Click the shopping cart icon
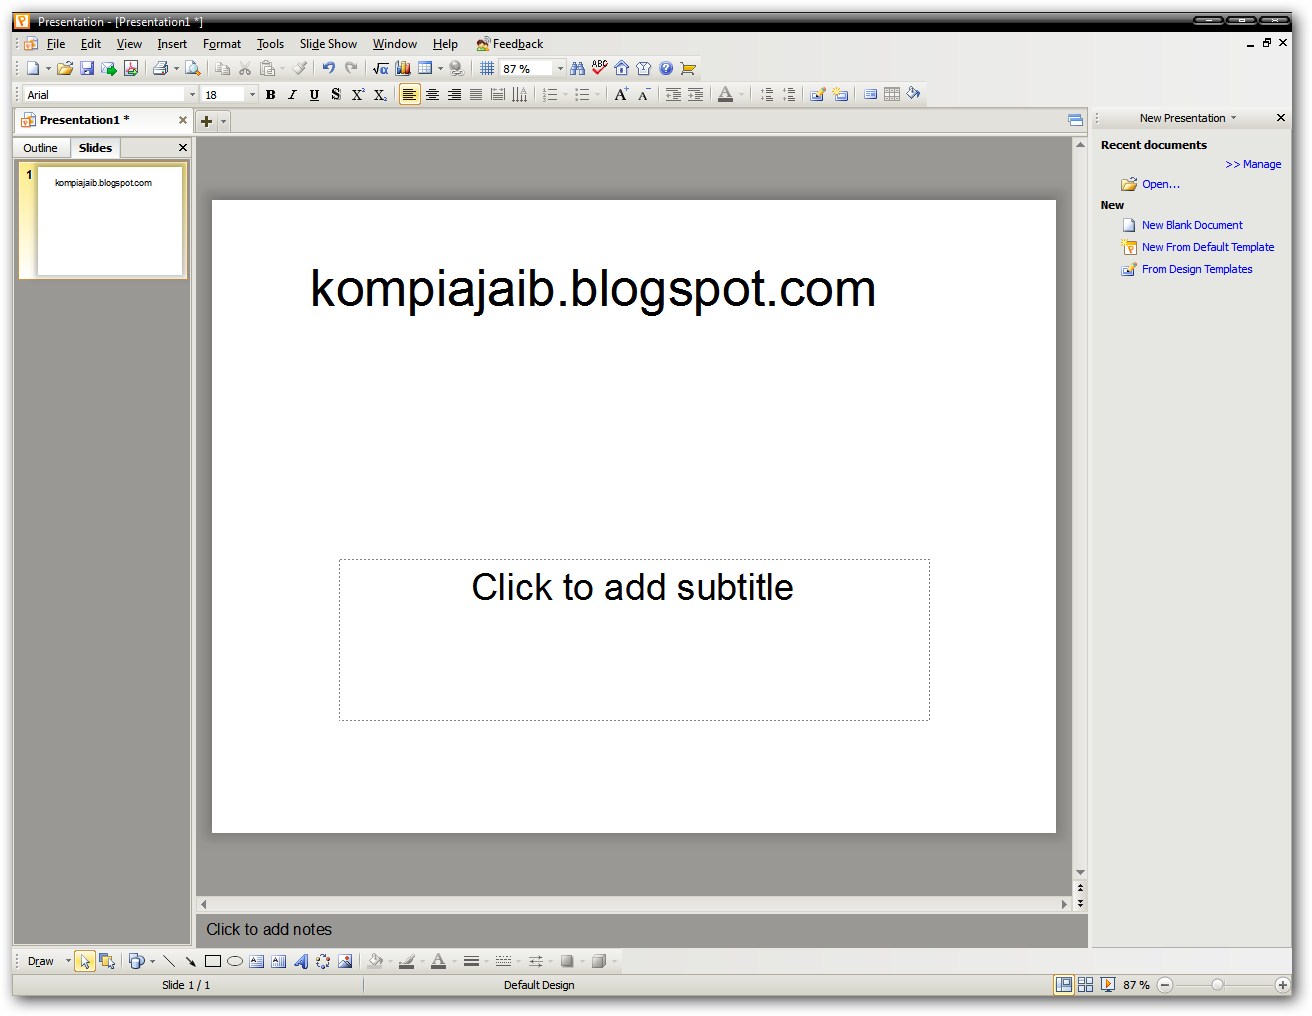 [688, 69]
